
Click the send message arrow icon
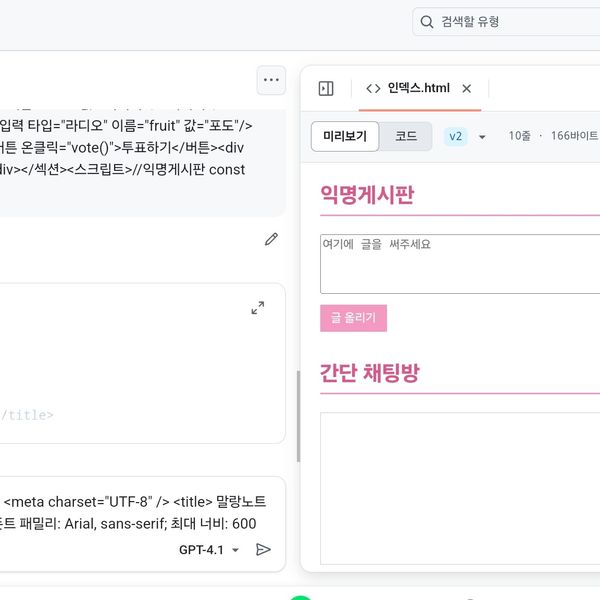(x=263, y=549)
